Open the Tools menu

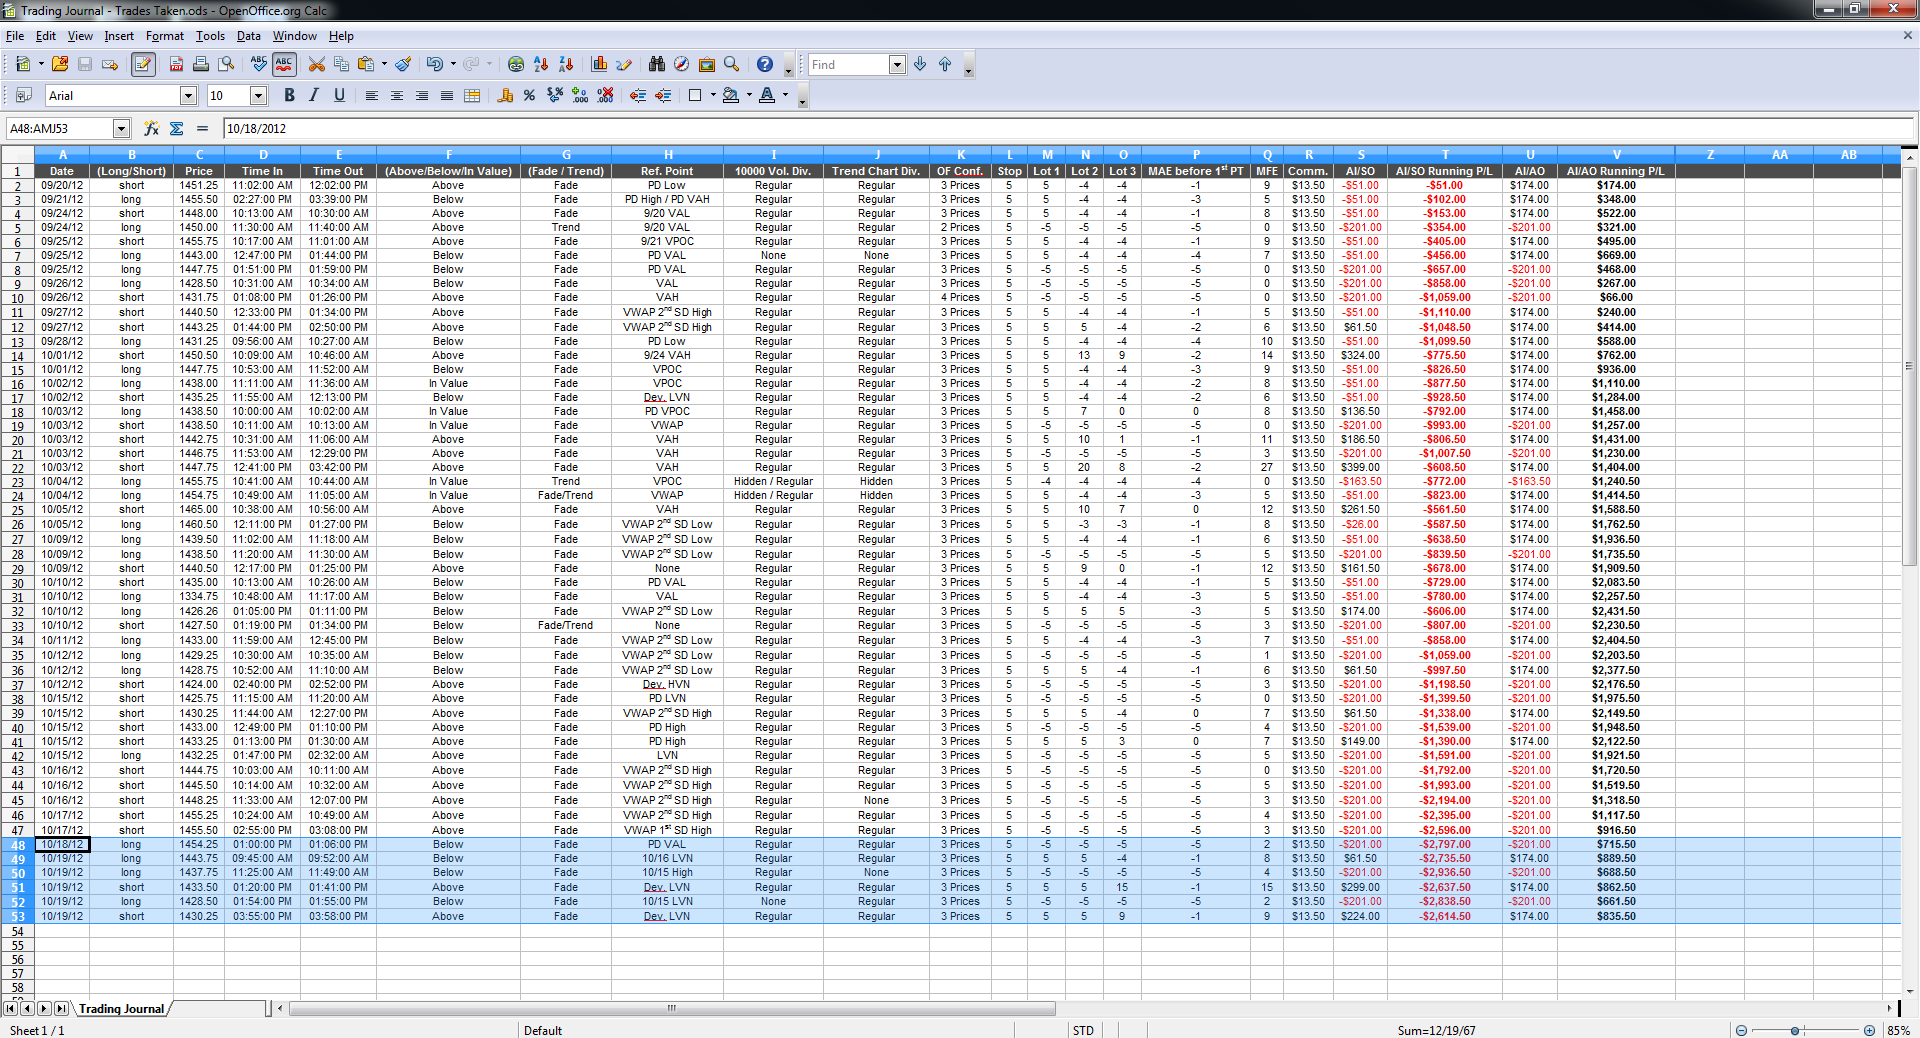210,36
